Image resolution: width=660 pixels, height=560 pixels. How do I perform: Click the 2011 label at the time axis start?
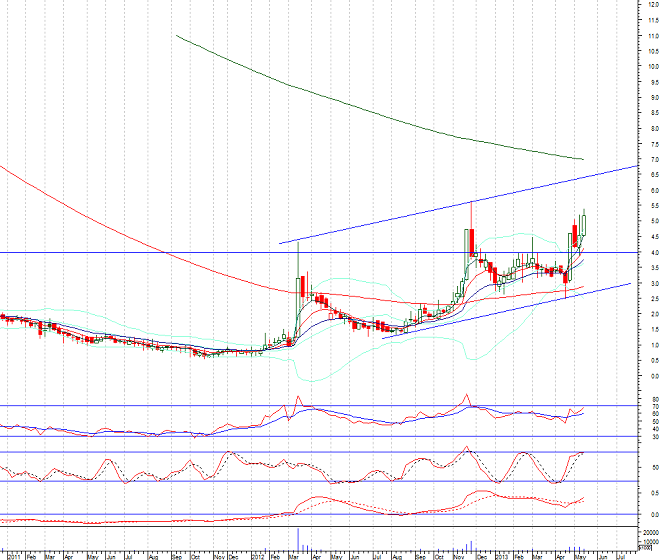(12, 553)
